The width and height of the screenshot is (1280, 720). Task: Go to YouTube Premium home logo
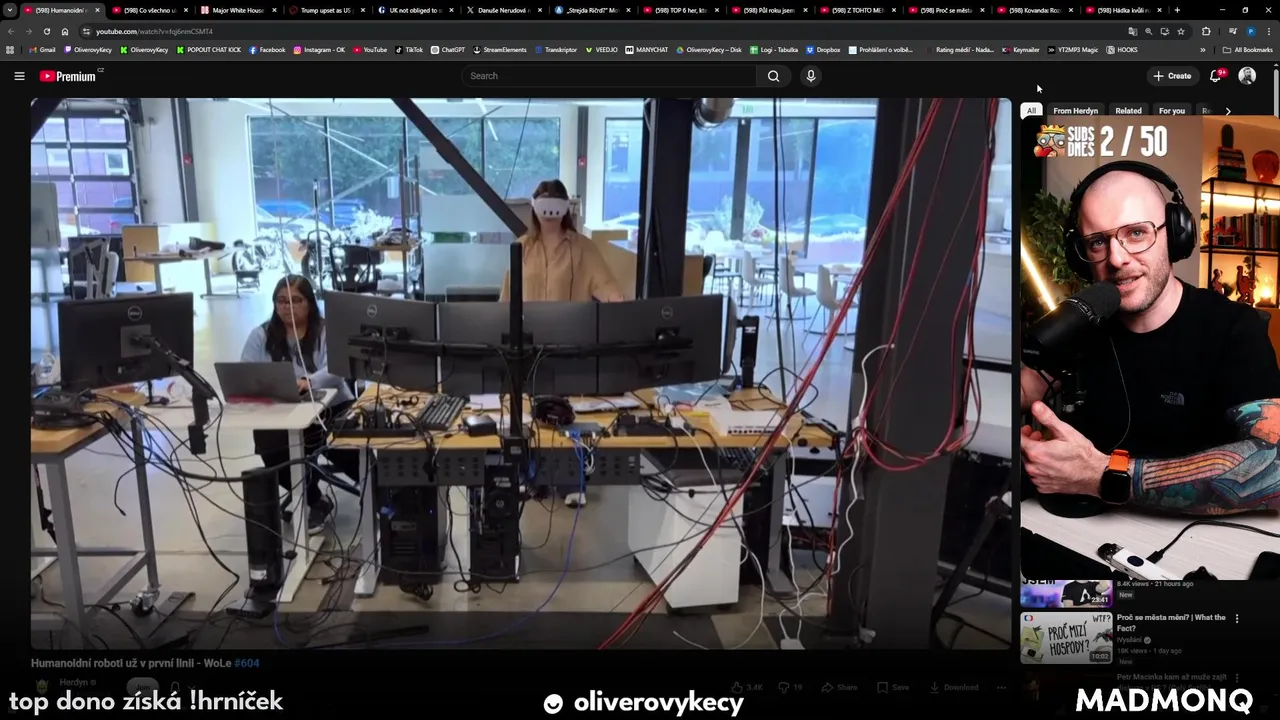point(68,76)
